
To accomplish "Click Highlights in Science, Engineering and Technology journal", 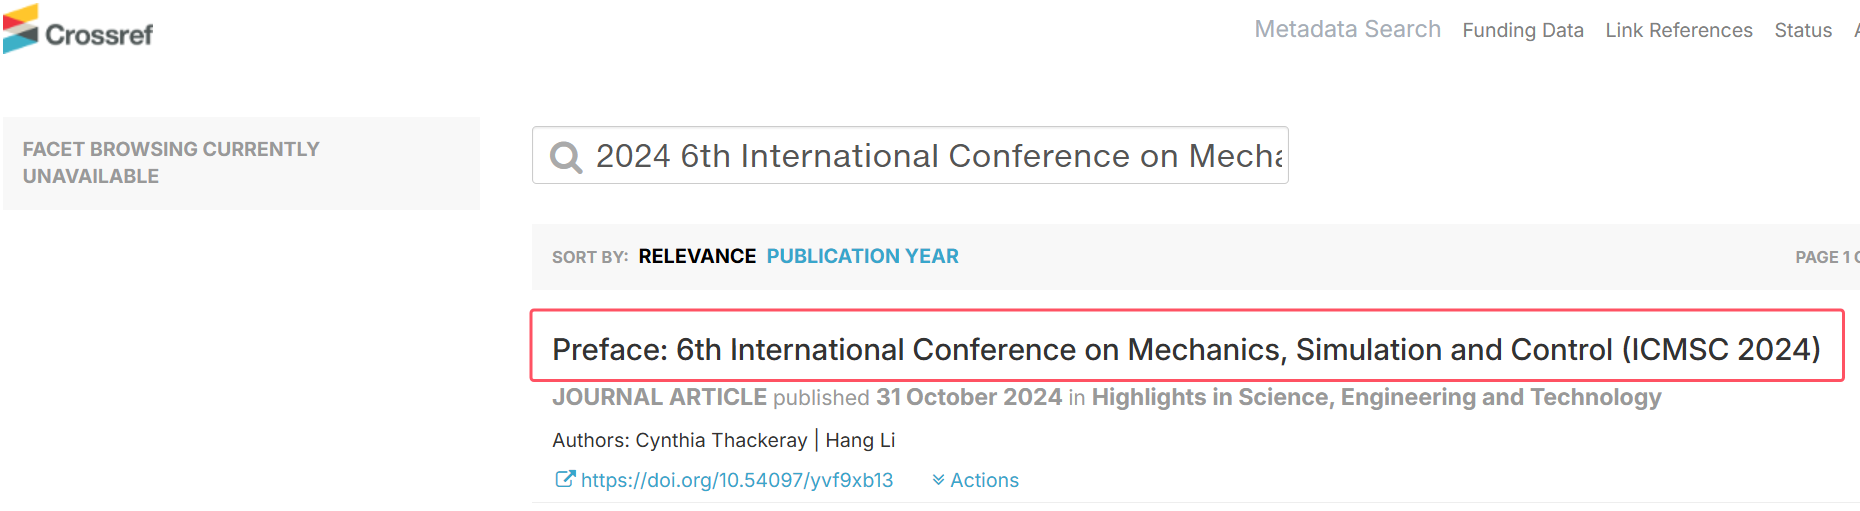I will pyautogui.click(x=1376, y=398).
